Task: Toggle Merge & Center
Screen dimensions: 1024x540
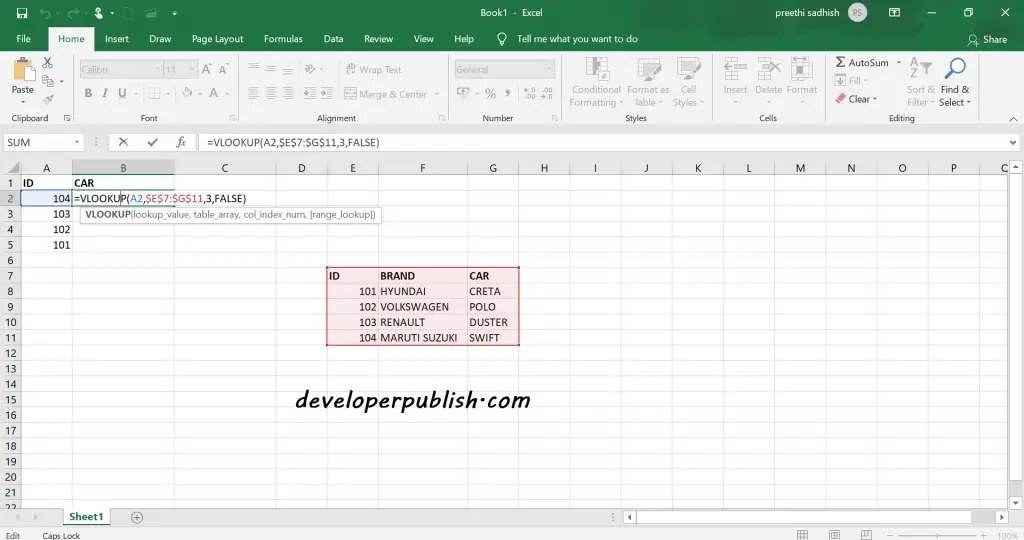Action: tap(385, 94)
